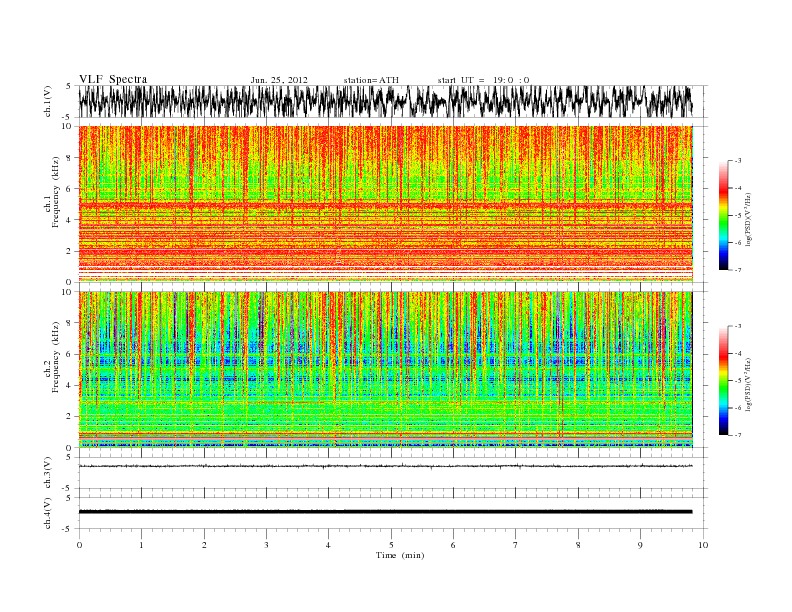Click the 'ch.4(V)' axis label

48,513
